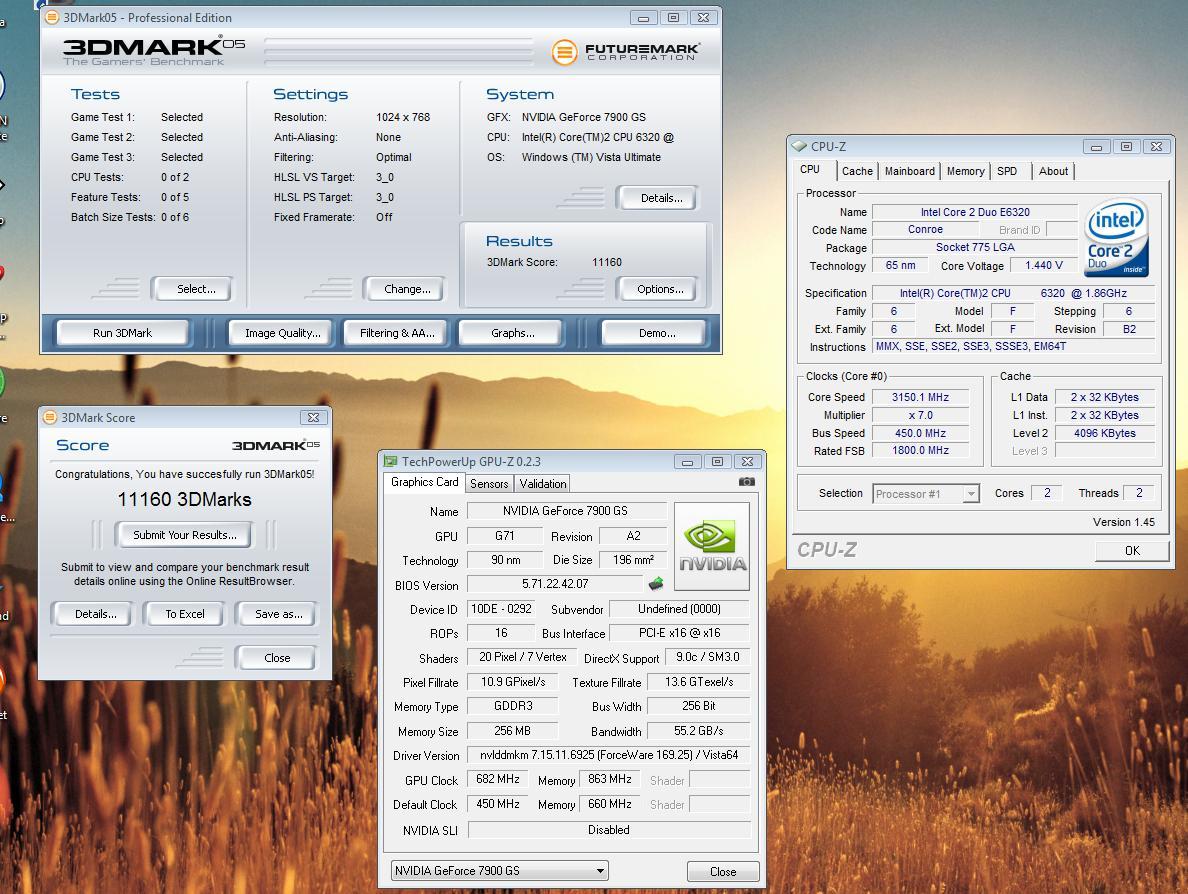Image resolution: width=1188 pixels, height=894 pixels.
Task: Minimize the GPU-Z window
Action: point(687,461)
